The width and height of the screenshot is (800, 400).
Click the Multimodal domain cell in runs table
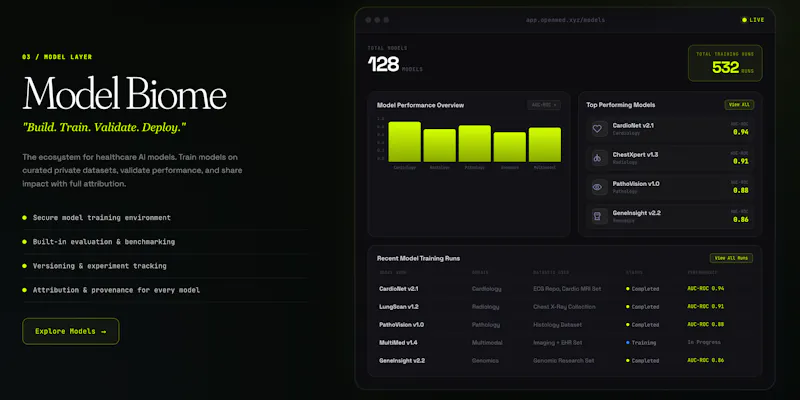(x=487, y=343)
